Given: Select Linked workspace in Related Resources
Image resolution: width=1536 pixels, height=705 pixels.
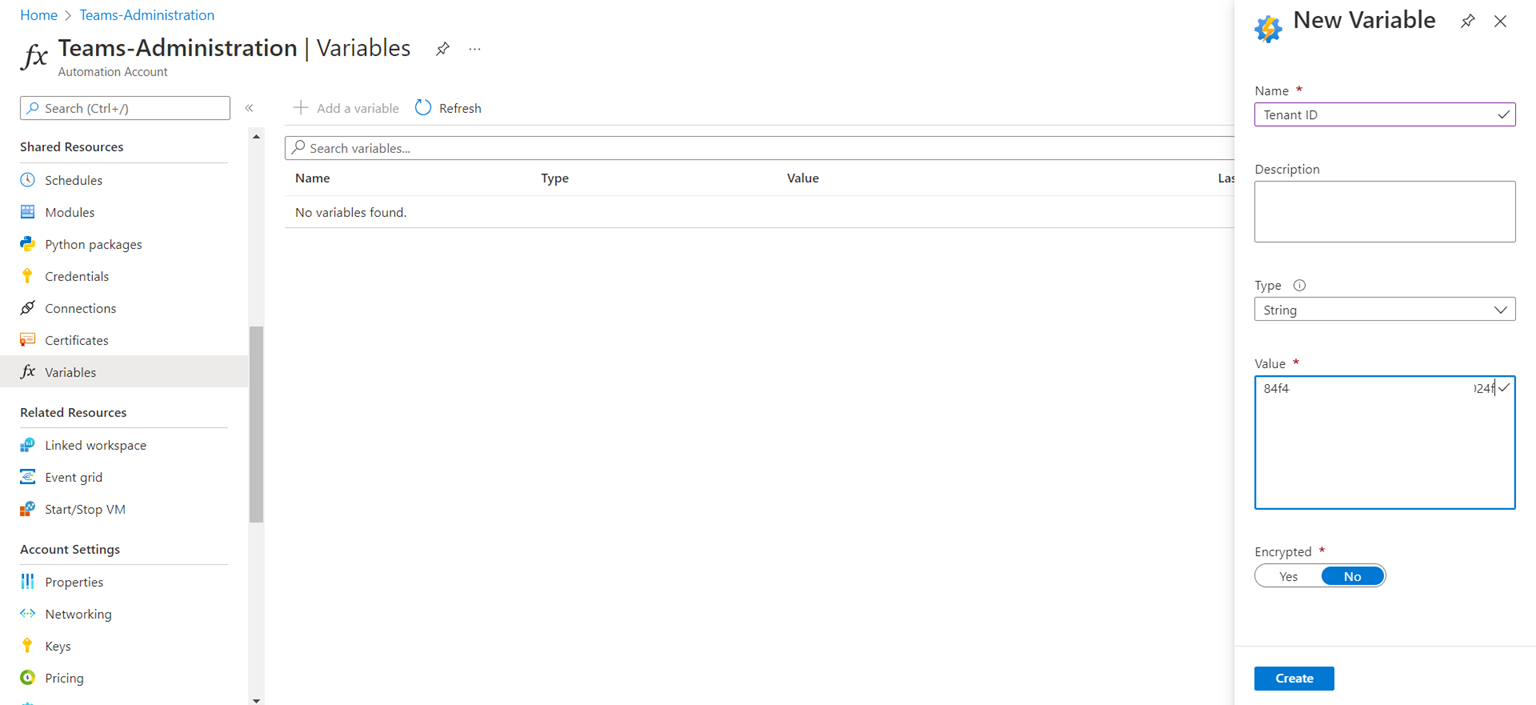Looking at the screenshot, I should (x=95, y=445).
